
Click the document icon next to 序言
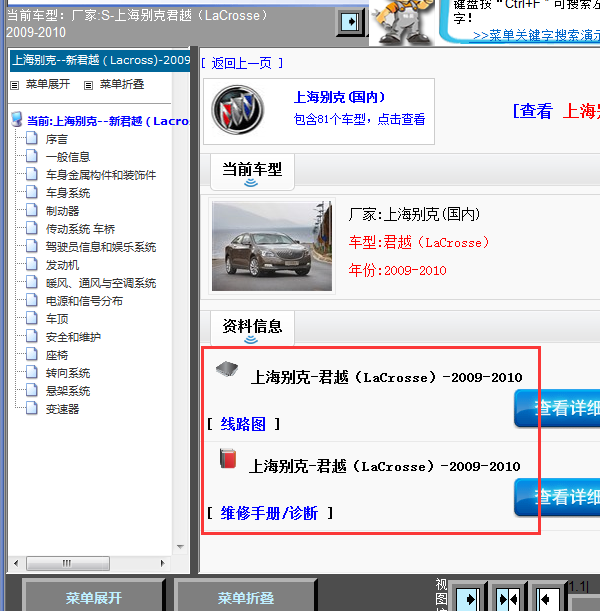(32, 138)
